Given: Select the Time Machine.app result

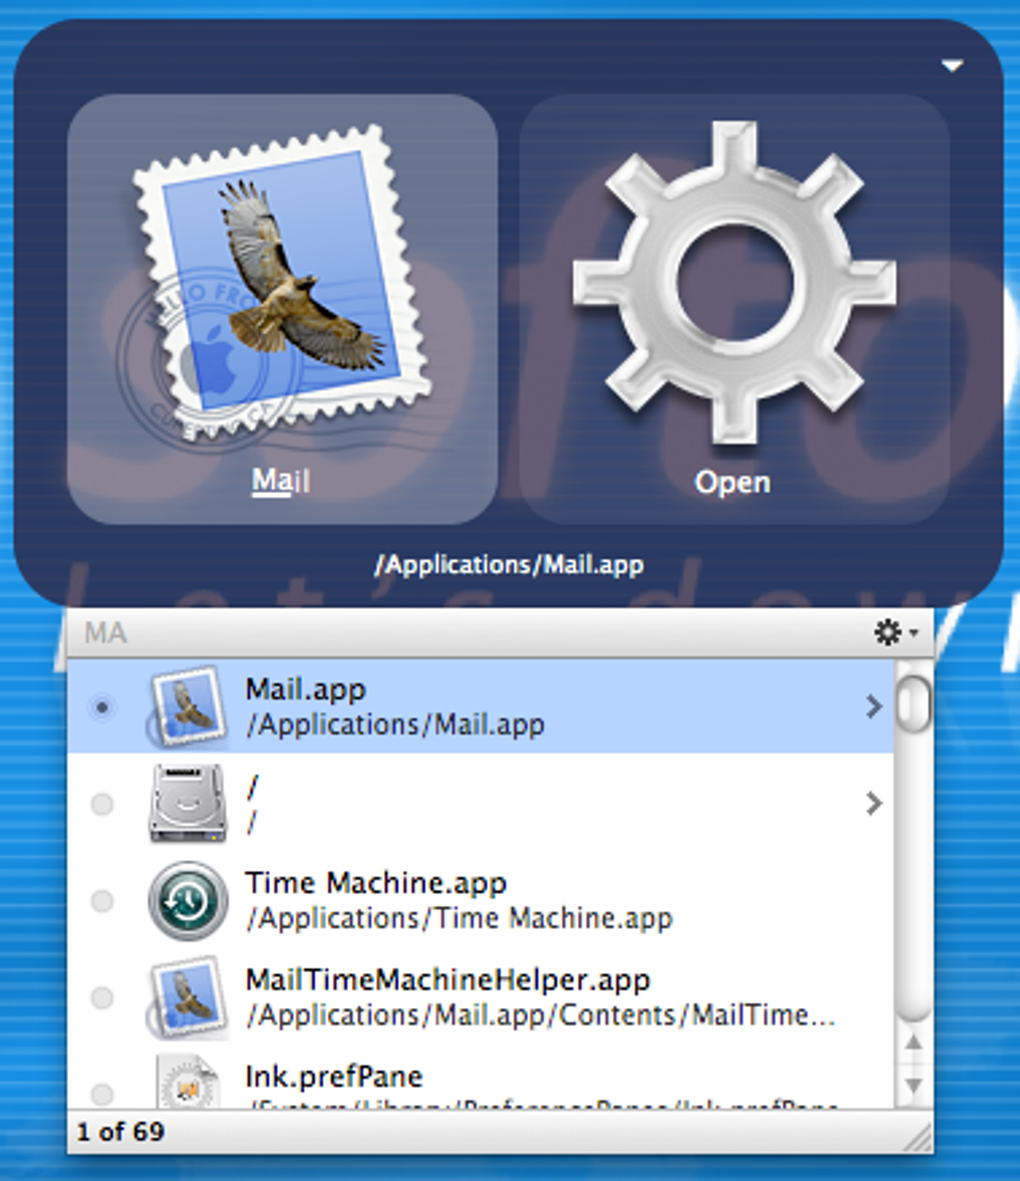Looking at the screenshot, I should pyautogui.click(x=480, y=900).
